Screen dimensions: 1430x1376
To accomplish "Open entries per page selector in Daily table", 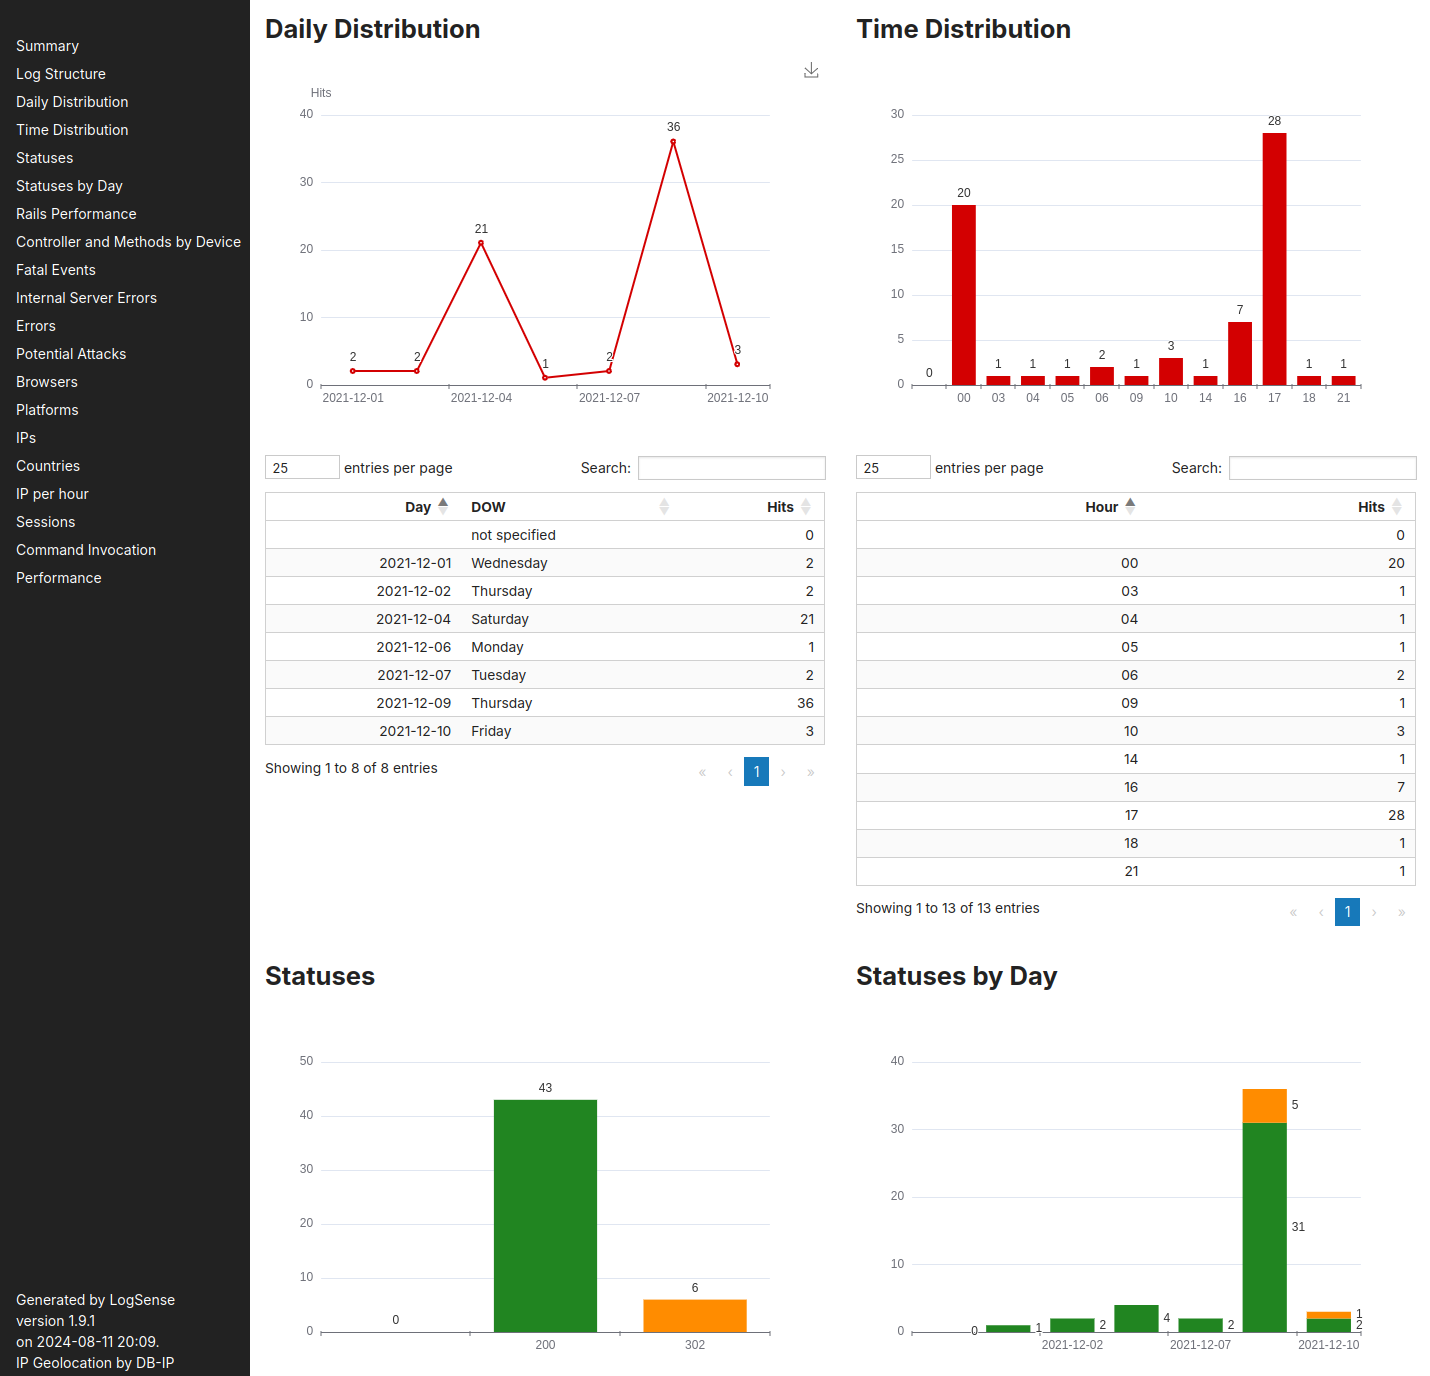I will (x=302, y=467).
